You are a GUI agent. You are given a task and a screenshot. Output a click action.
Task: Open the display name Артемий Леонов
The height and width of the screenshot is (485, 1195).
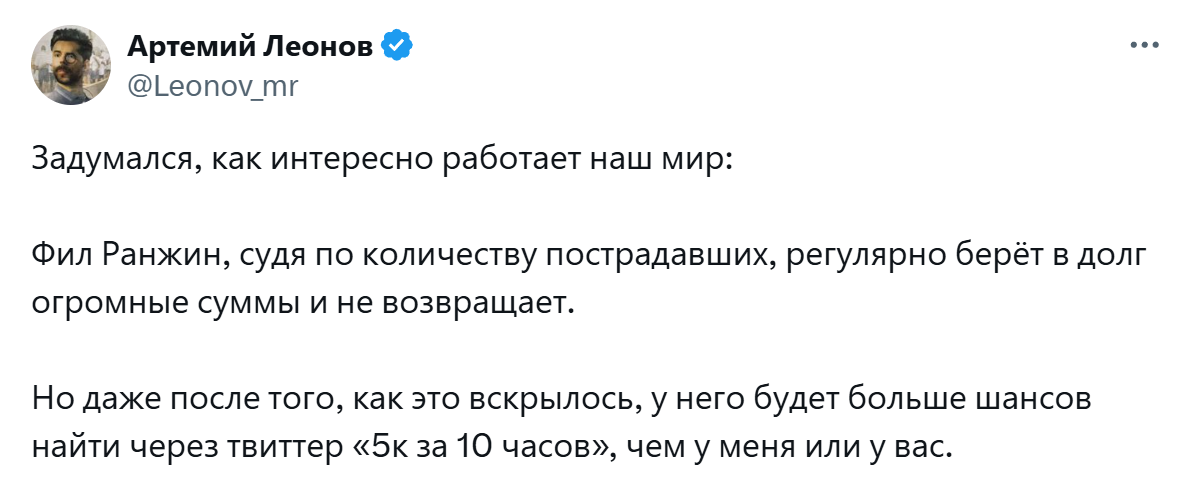tap(250, 47)
